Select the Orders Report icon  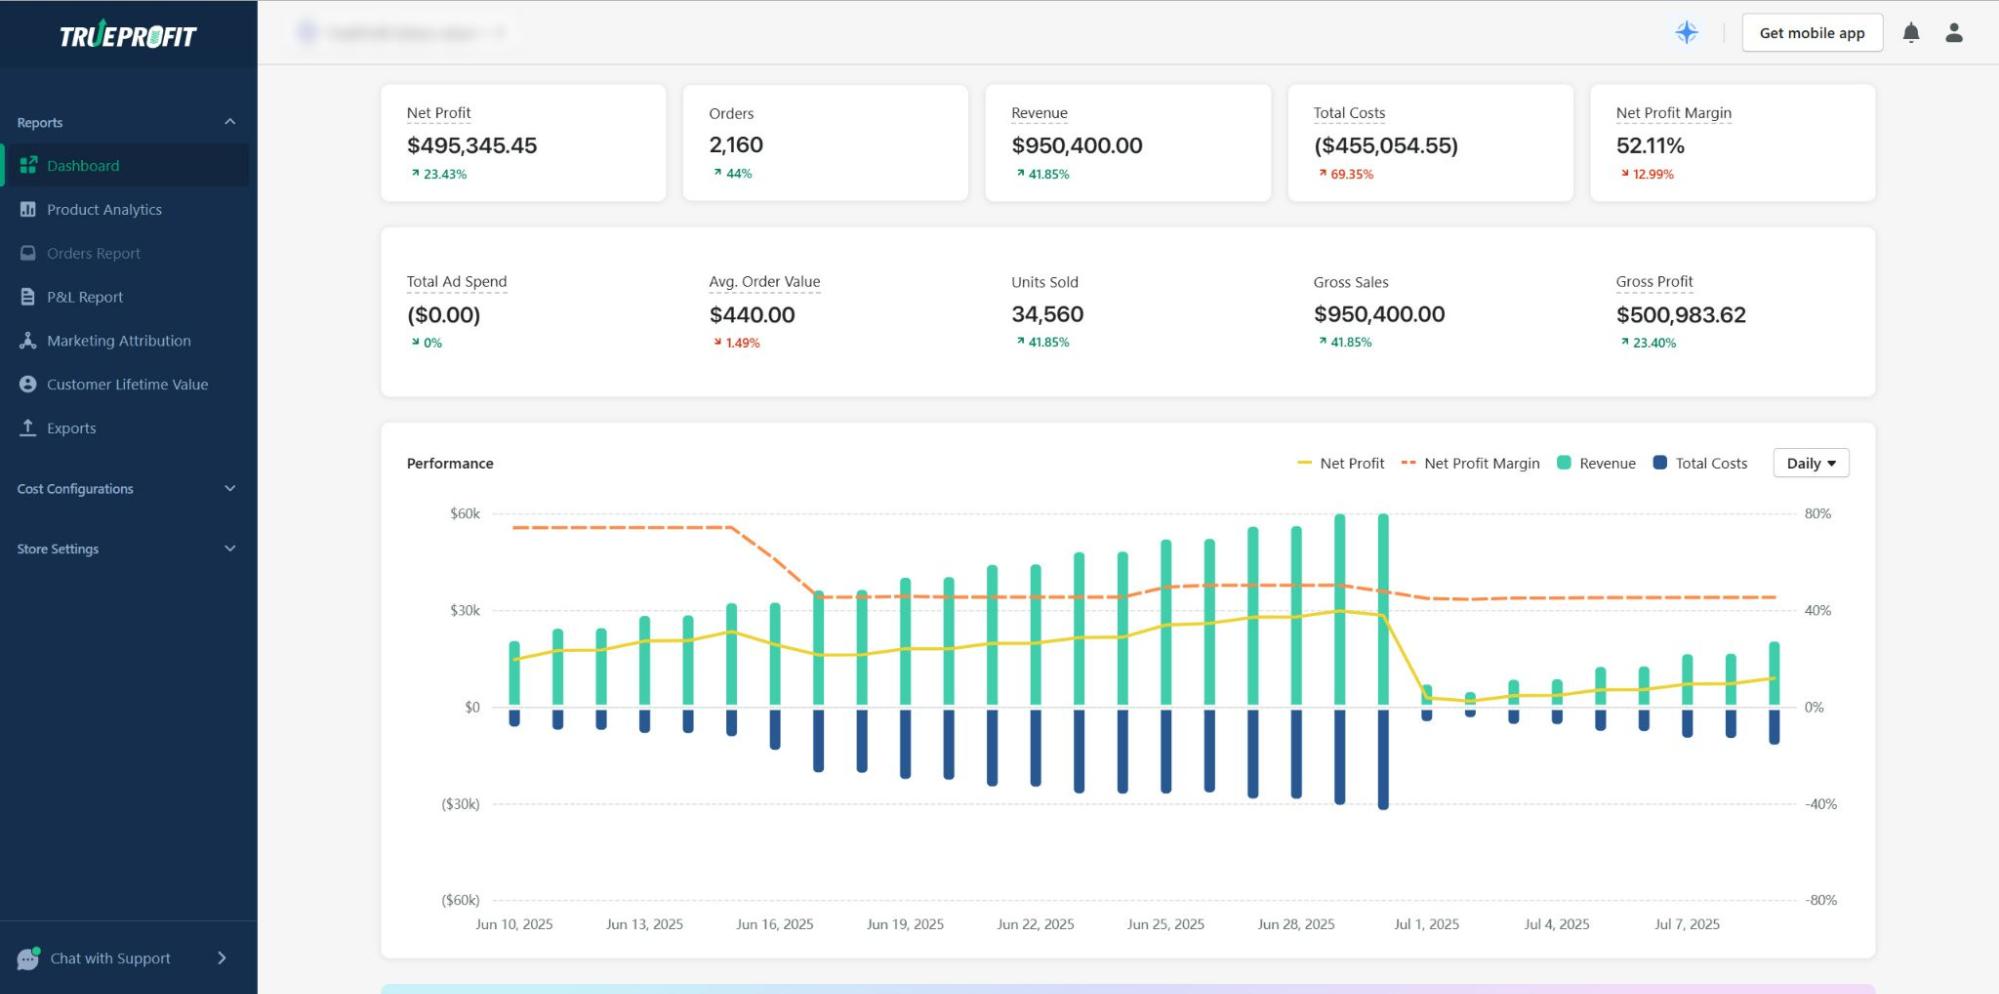pyautogui.click(x=27, y=253)
